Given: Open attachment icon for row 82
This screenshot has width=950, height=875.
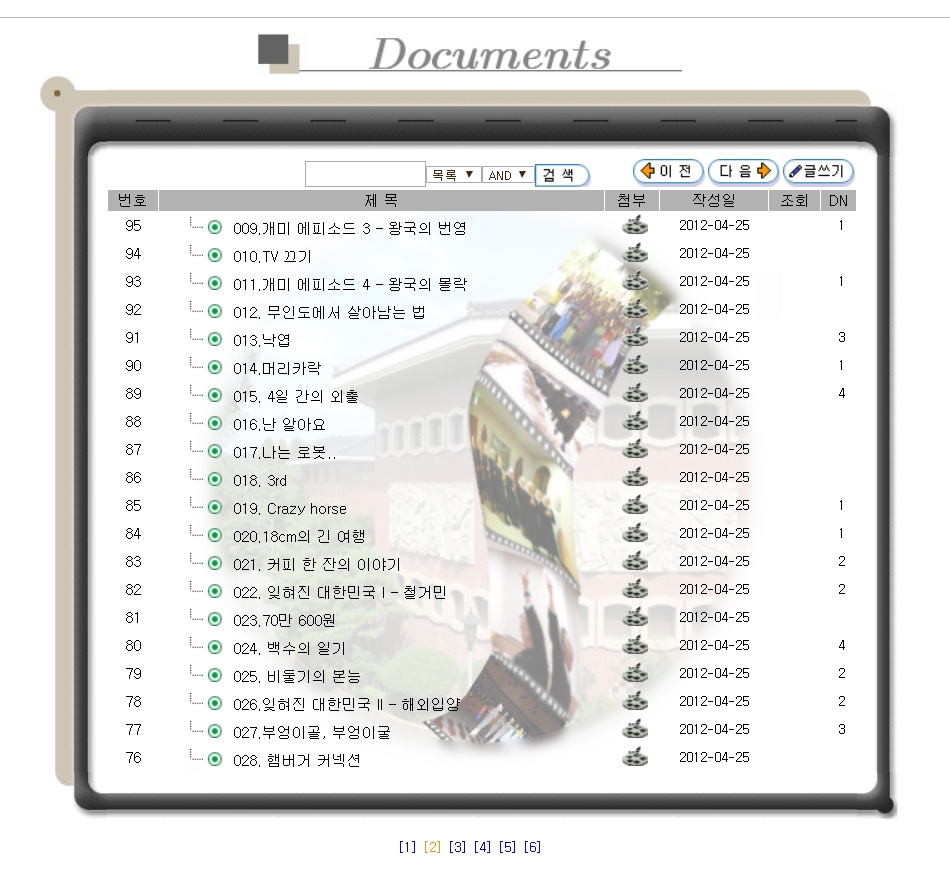Looking at the screenshot, I should coord(635,589).
